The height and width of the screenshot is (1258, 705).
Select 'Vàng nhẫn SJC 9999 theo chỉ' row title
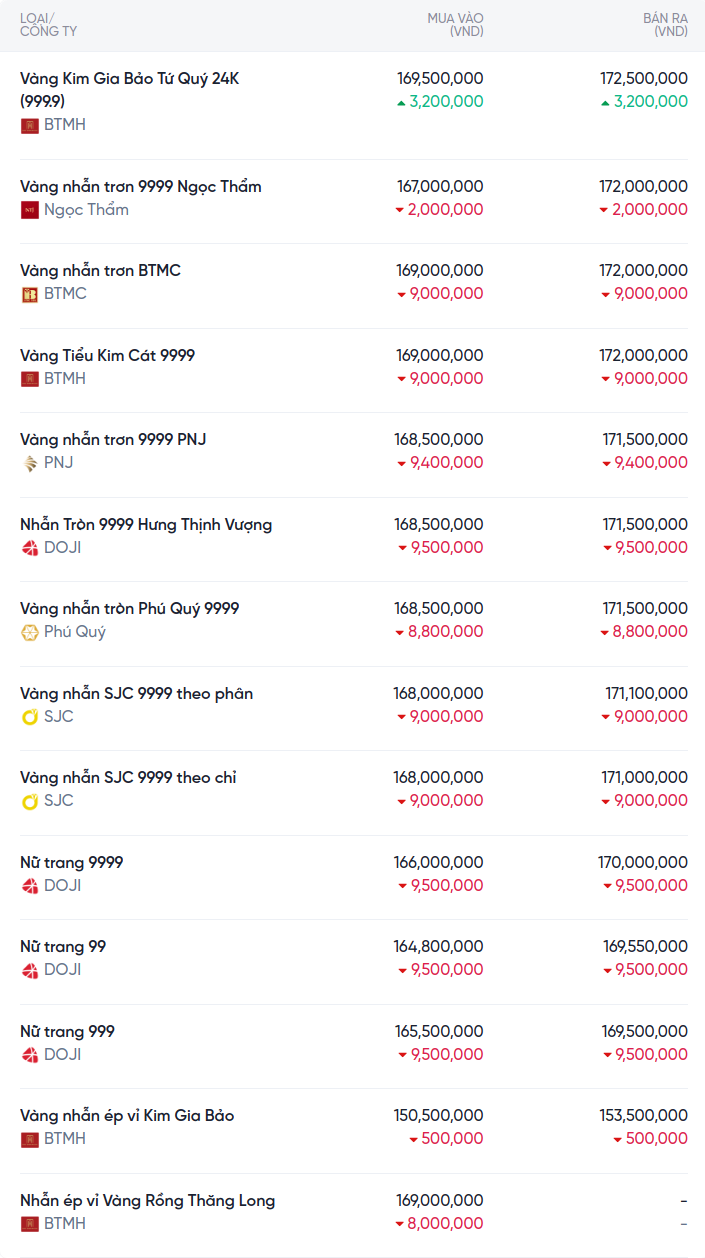(128, 778)
